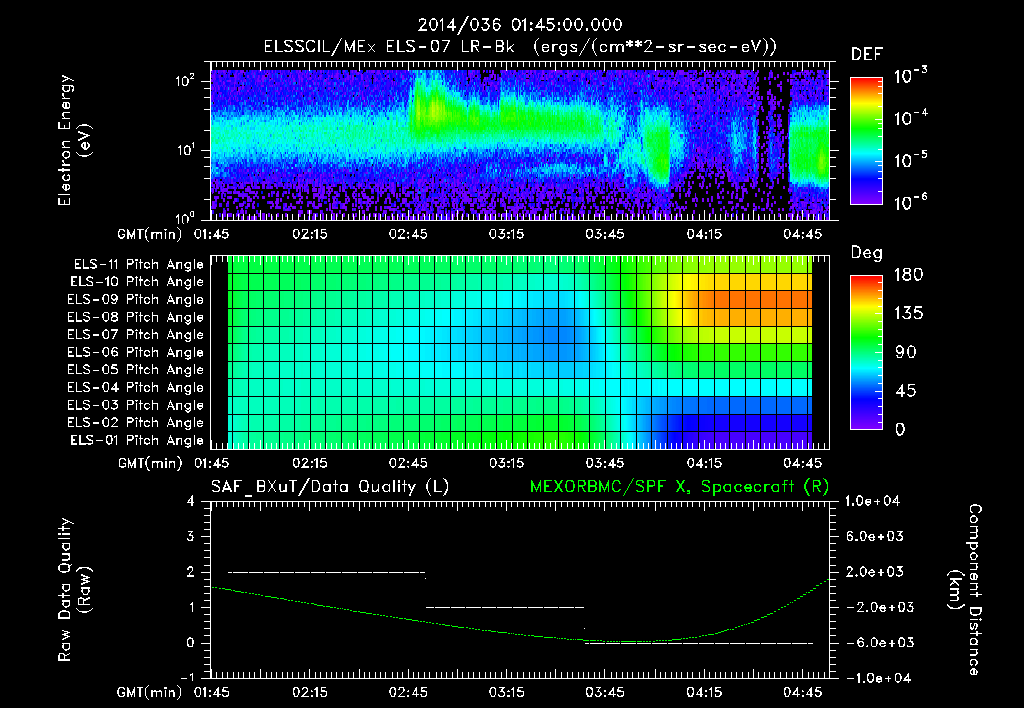
Task: Click the 10⁻⁵ value on the DEF scale
Action: (910, 160)
